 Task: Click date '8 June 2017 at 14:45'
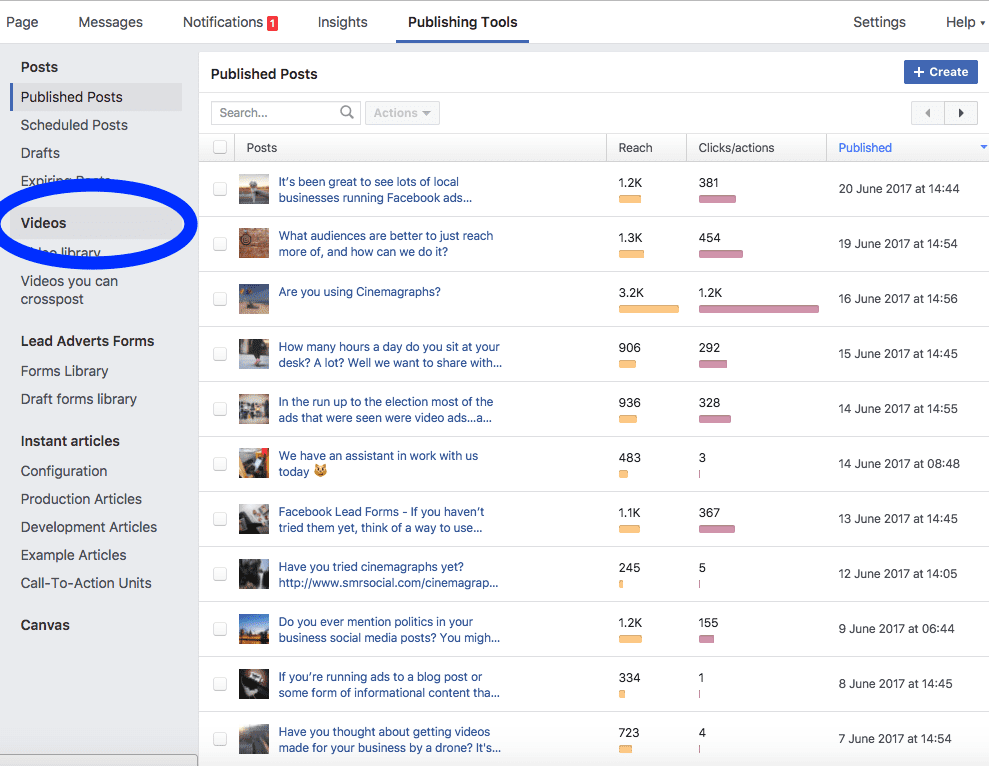pos(895,683)
